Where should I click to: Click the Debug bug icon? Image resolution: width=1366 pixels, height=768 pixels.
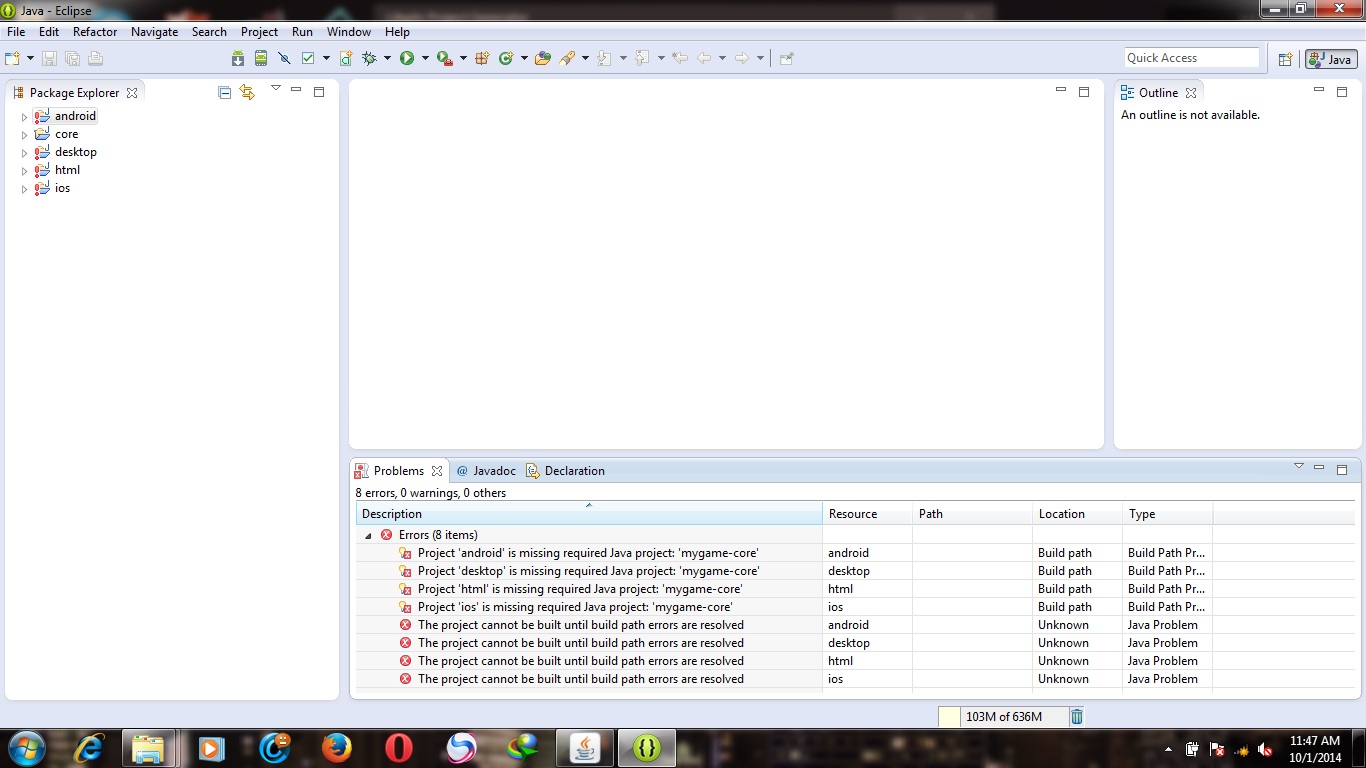(369, 58)
